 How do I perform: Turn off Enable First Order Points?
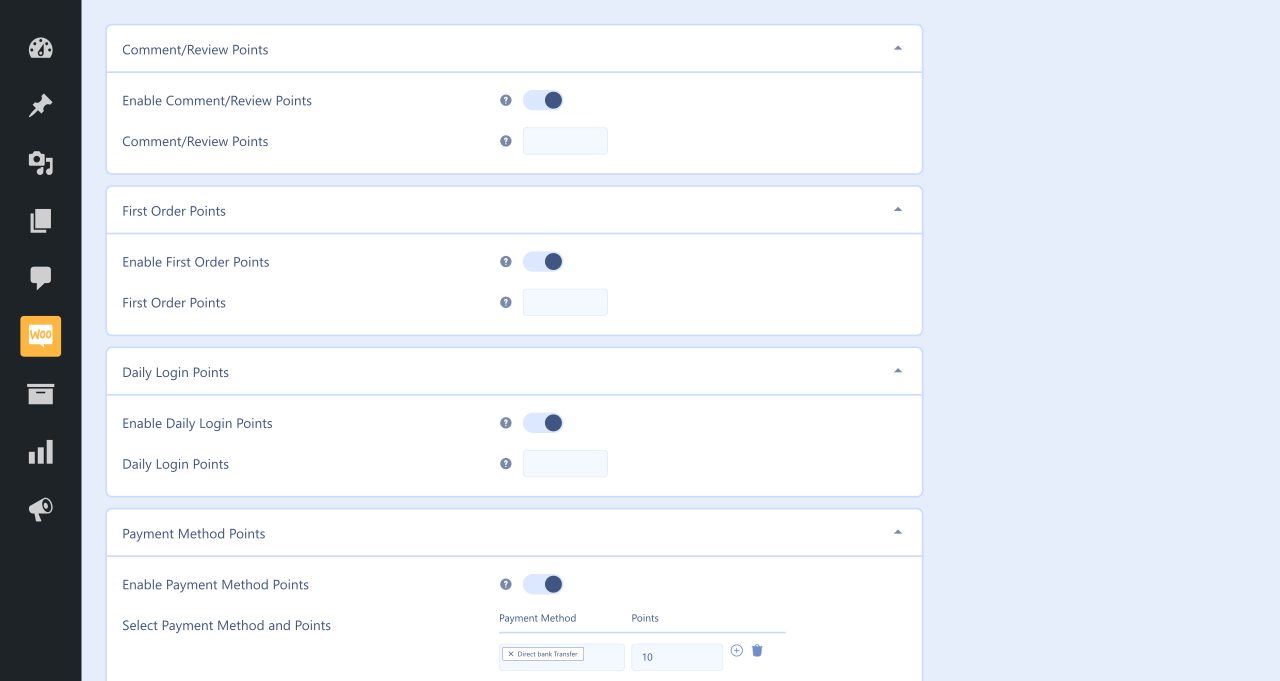click(543, 261)
